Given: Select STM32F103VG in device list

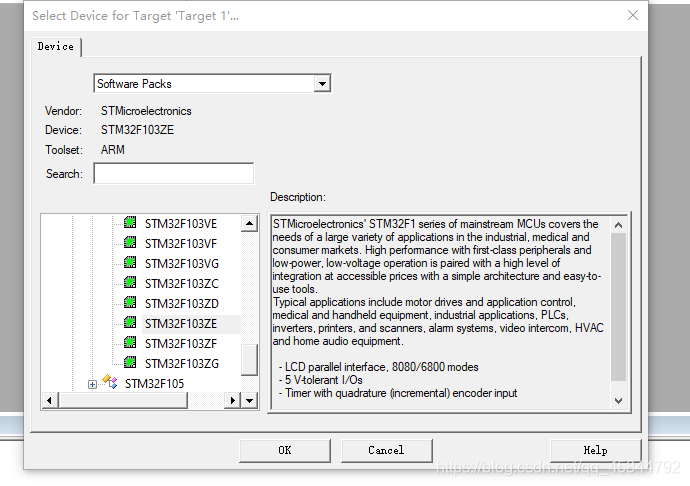Looking at the screenshot, I should click(x=182, y=264).
